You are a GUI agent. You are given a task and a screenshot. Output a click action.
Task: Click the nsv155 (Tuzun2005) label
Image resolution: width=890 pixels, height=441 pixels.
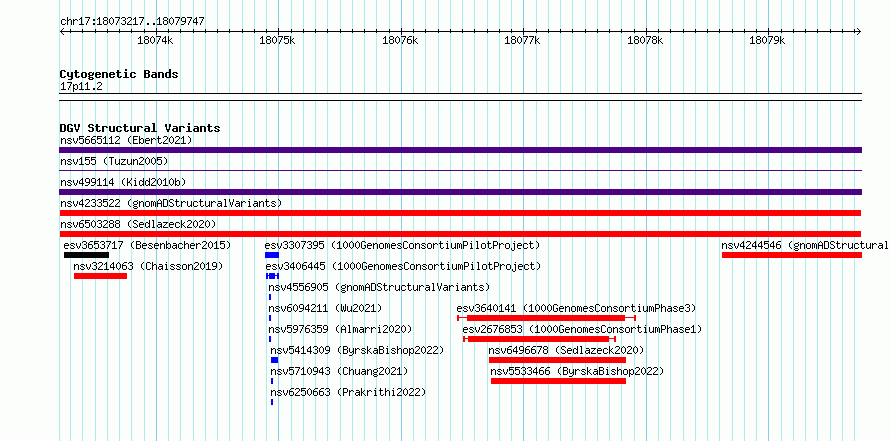coord(114,161)
